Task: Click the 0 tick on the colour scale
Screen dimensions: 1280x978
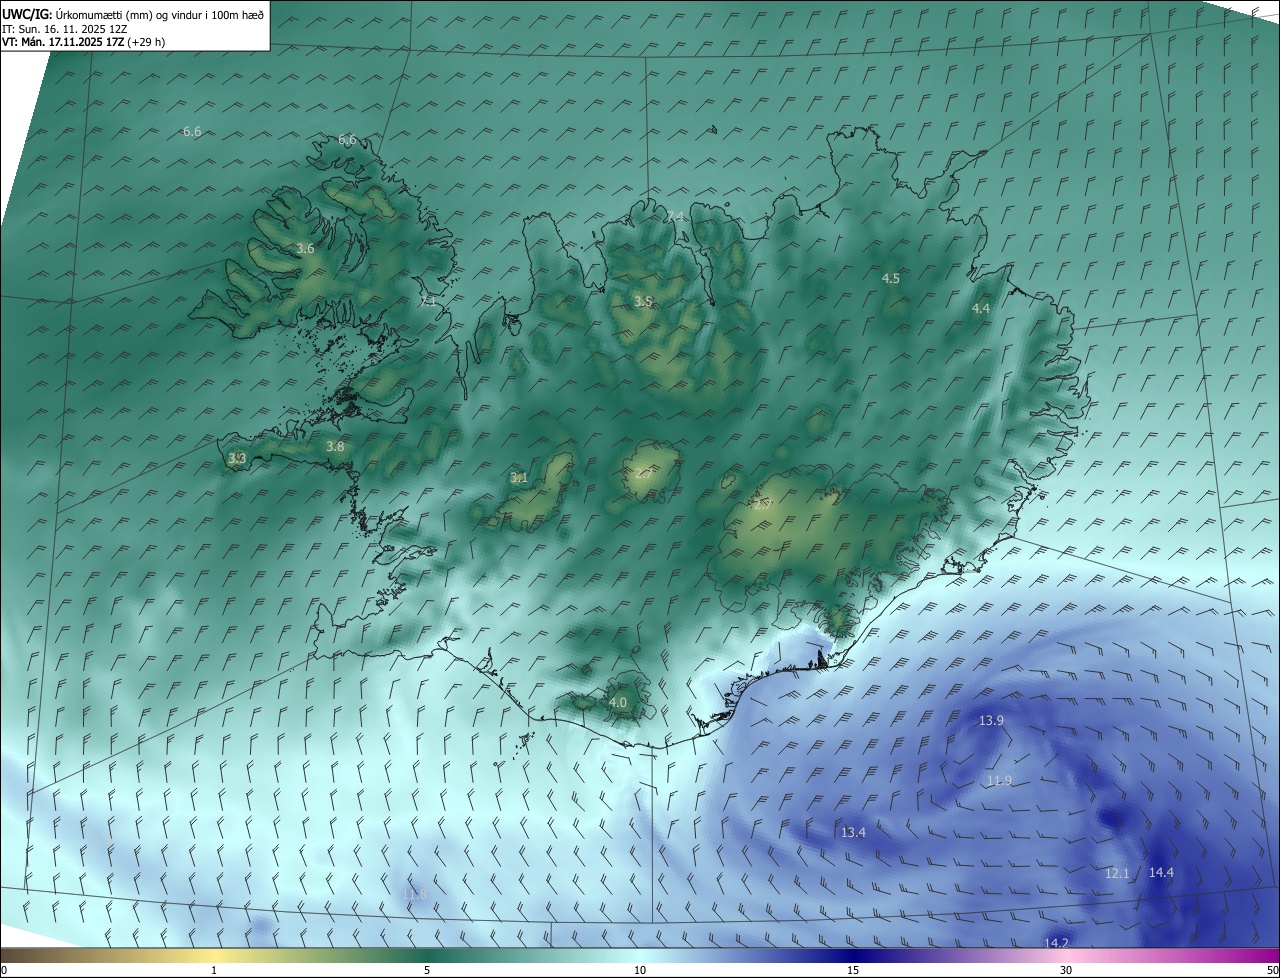Action: (x=4, y=970)
